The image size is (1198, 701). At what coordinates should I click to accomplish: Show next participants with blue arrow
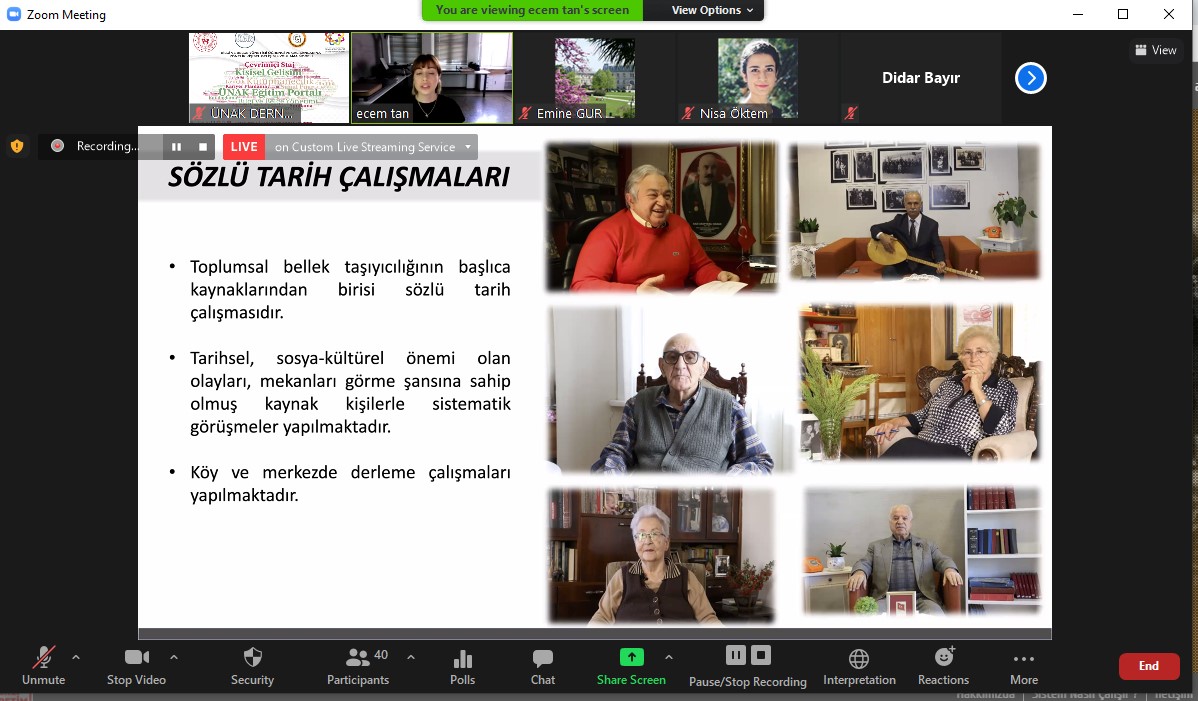coord(1031,78)
